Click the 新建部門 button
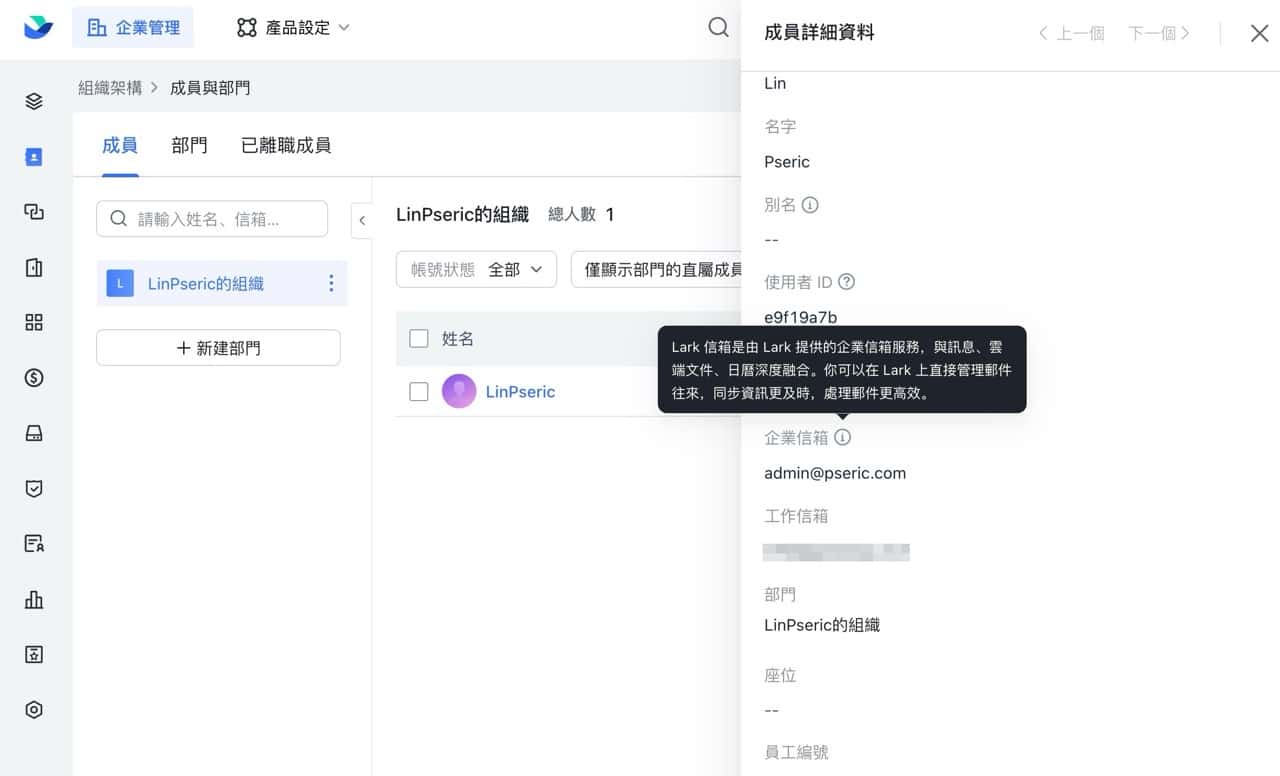Viewport: 1280px width, 776px height. [218, 348]
